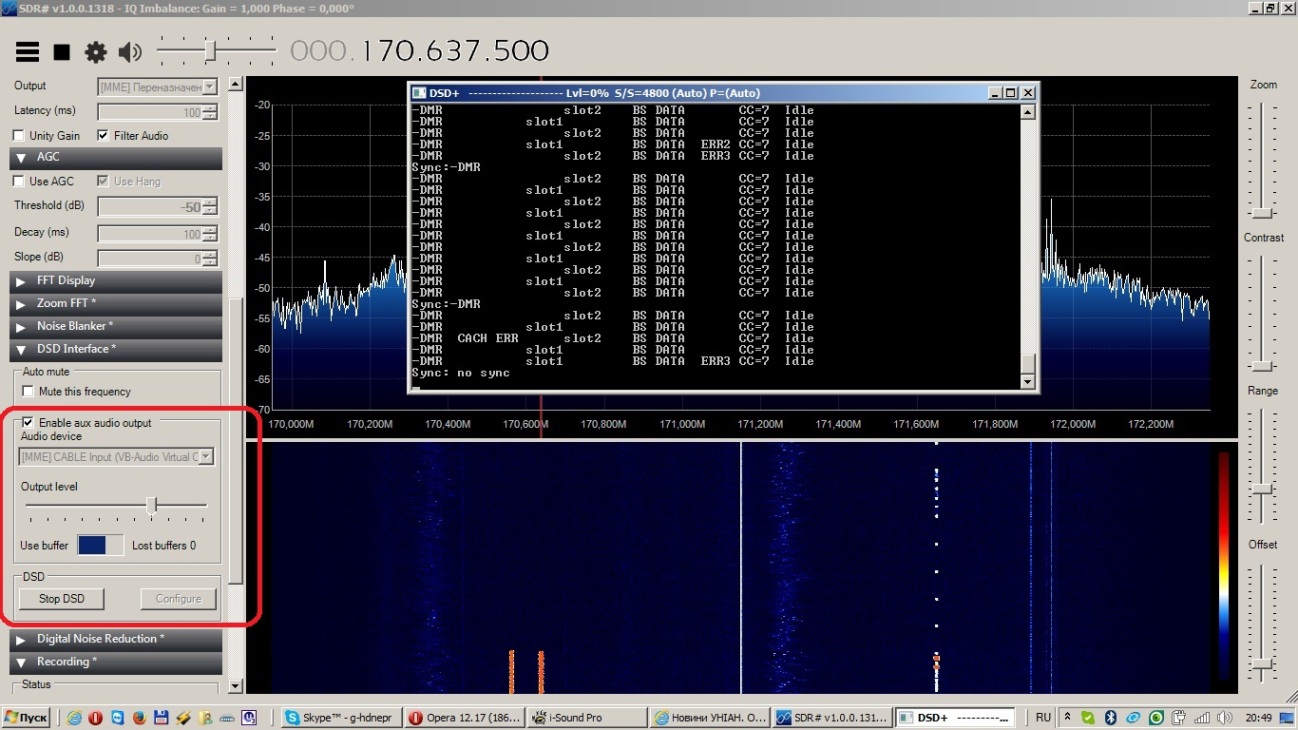Tick the Use AGC checkbox

point(19,182)
